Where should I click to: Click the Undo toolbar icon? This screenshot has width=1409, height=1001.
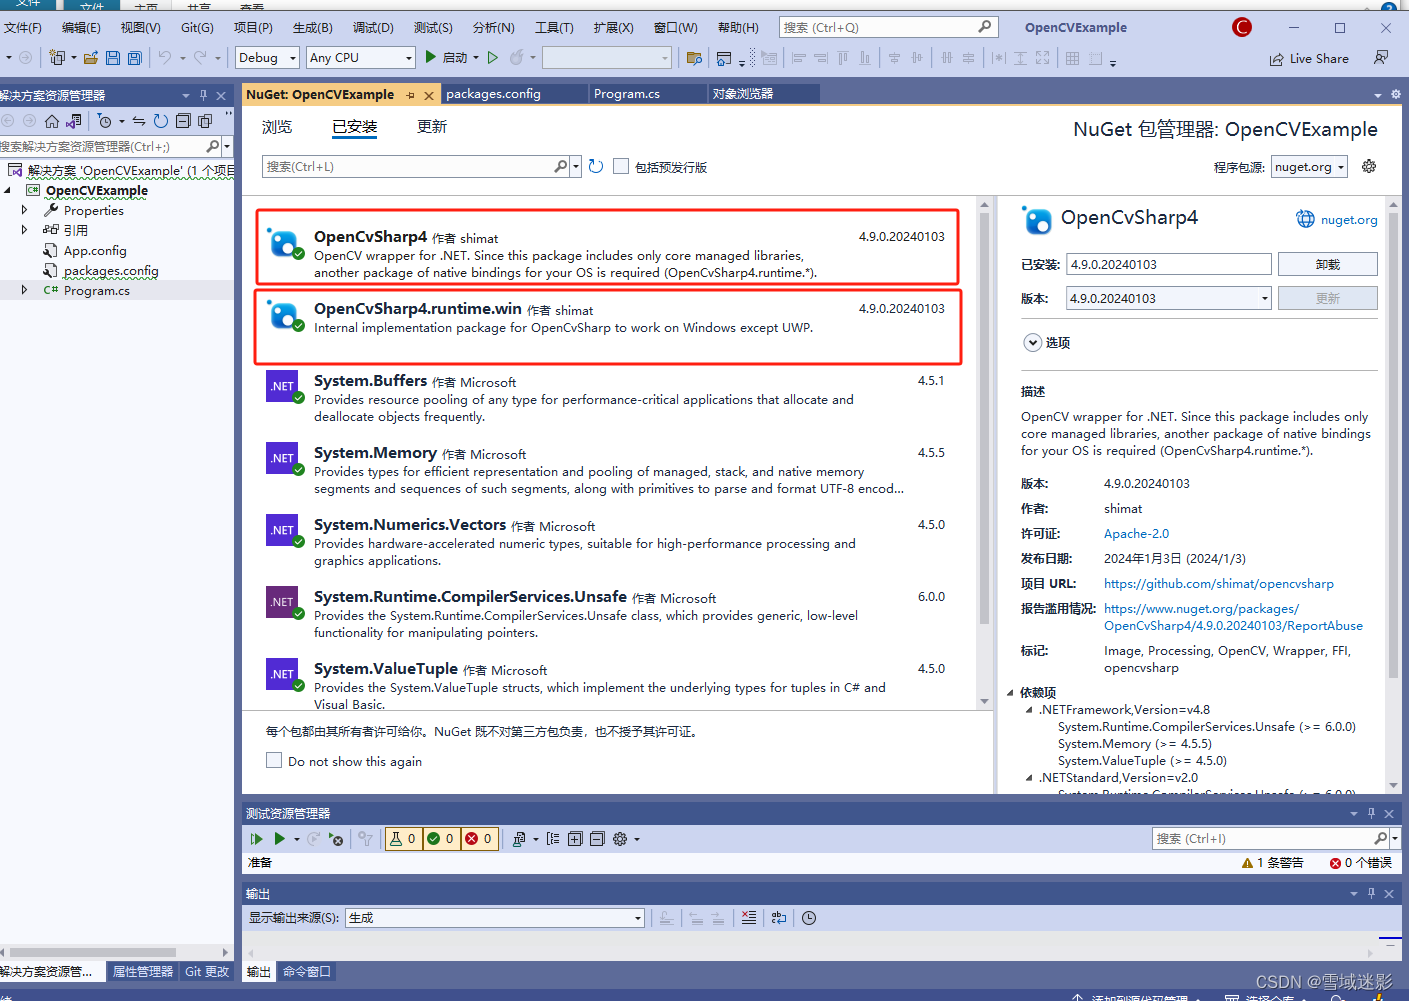coord(165,58)
